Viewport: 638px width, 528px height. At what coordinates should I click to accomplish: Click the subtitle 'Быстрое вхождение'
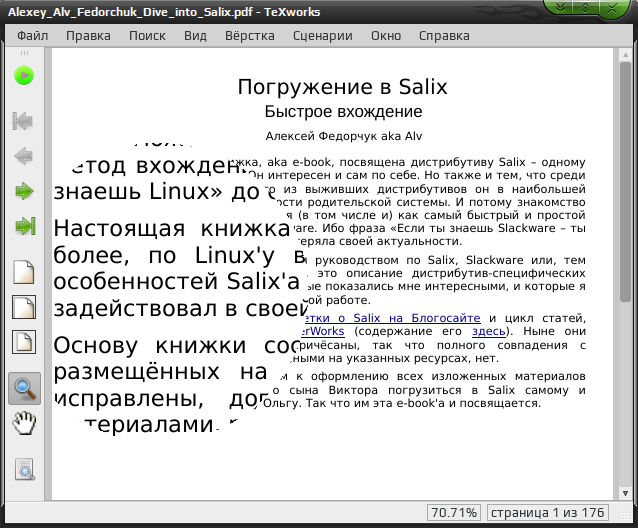pos(343,111)
